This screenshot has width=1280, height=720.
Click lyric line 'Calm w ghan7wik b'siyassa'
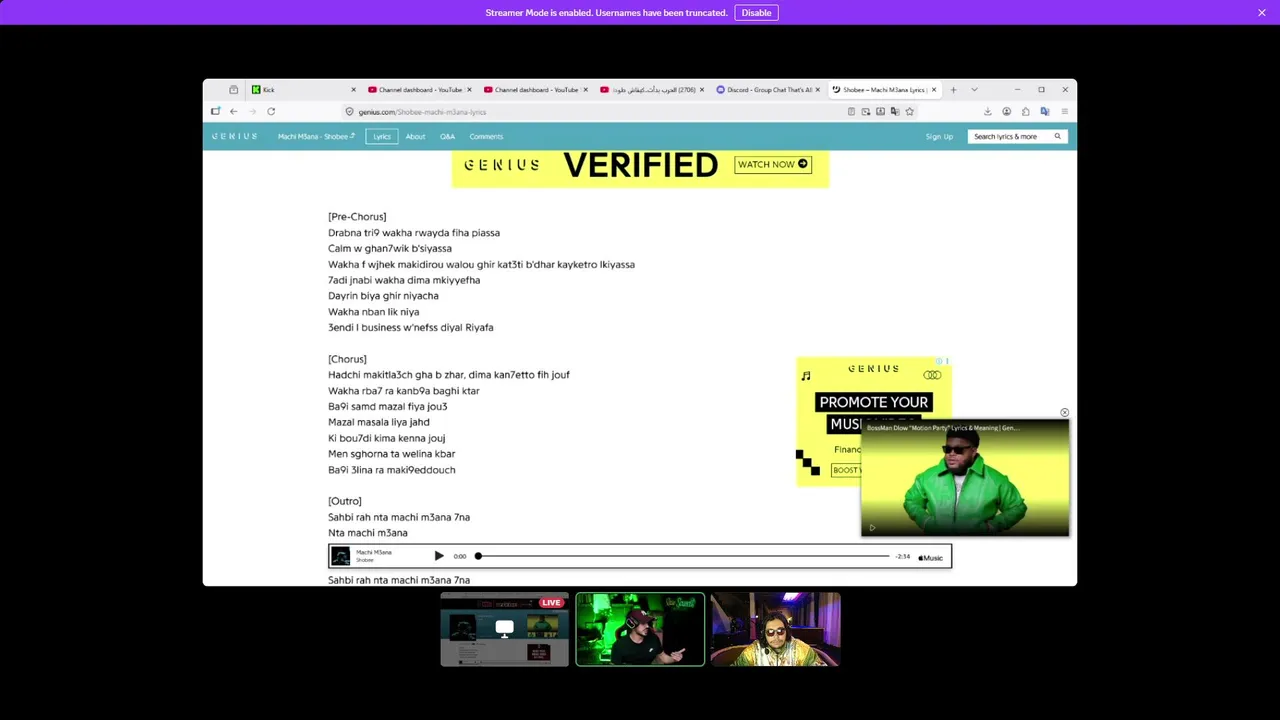tap(390, 248)
